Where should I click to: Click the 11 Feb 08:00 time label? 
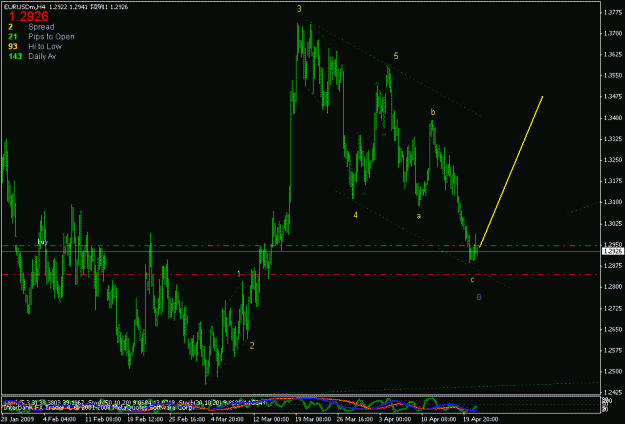(x=103, y=419)
